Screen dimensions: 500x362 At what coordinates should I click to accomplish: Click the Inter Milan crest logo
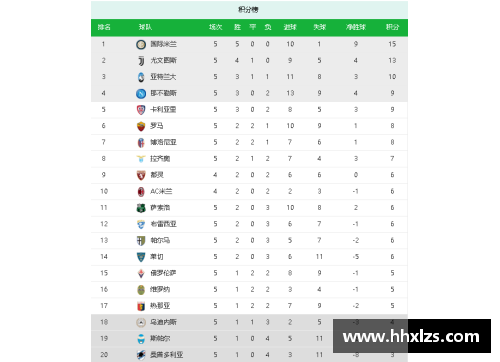point(141,44)
